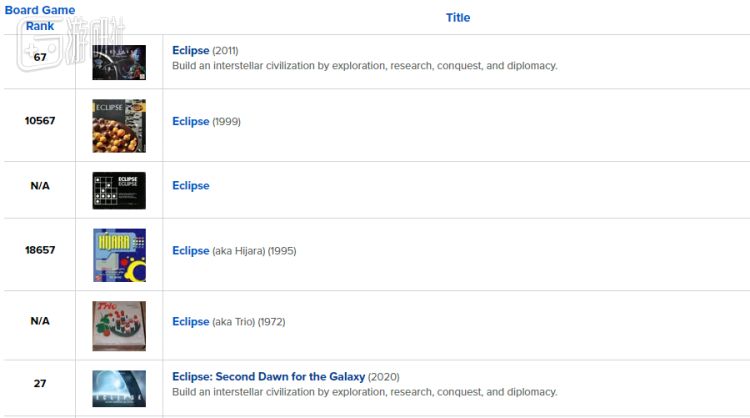
Task: Open the Trio game box thumbnail
Action: [119, 325]
